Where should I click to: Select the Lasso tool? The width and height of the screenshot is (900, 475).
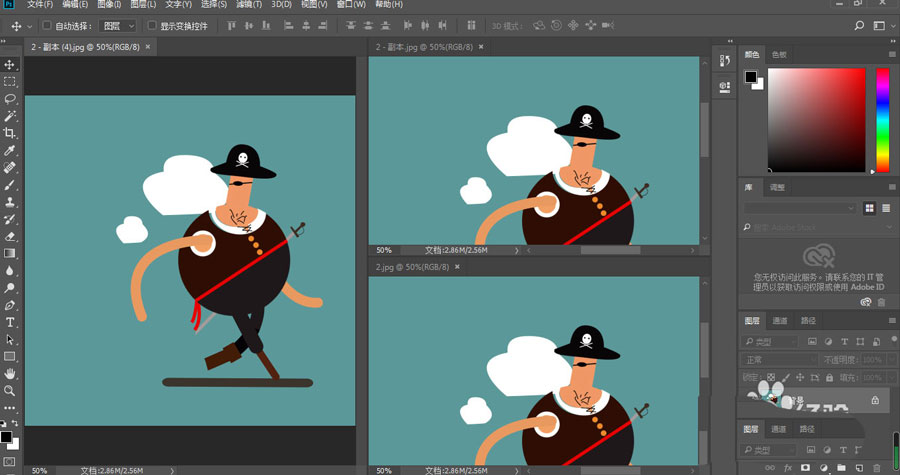click(x=10, y=99)
